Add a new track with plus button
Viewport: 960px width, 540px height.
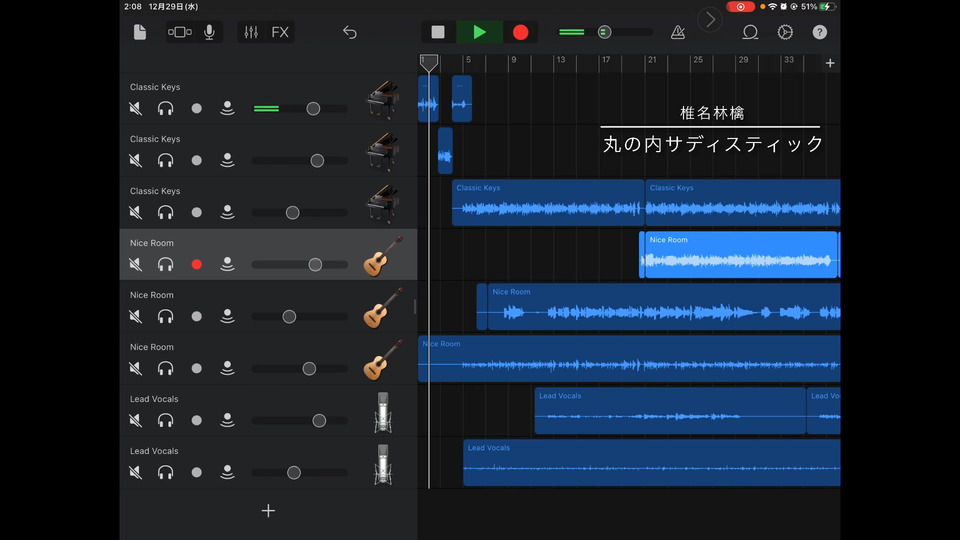268,511
